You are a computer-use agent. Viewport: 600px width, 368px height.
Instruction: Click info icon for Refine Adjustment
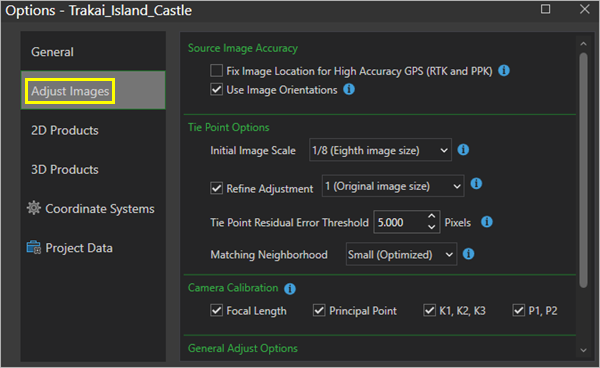(x=476, y=184)
